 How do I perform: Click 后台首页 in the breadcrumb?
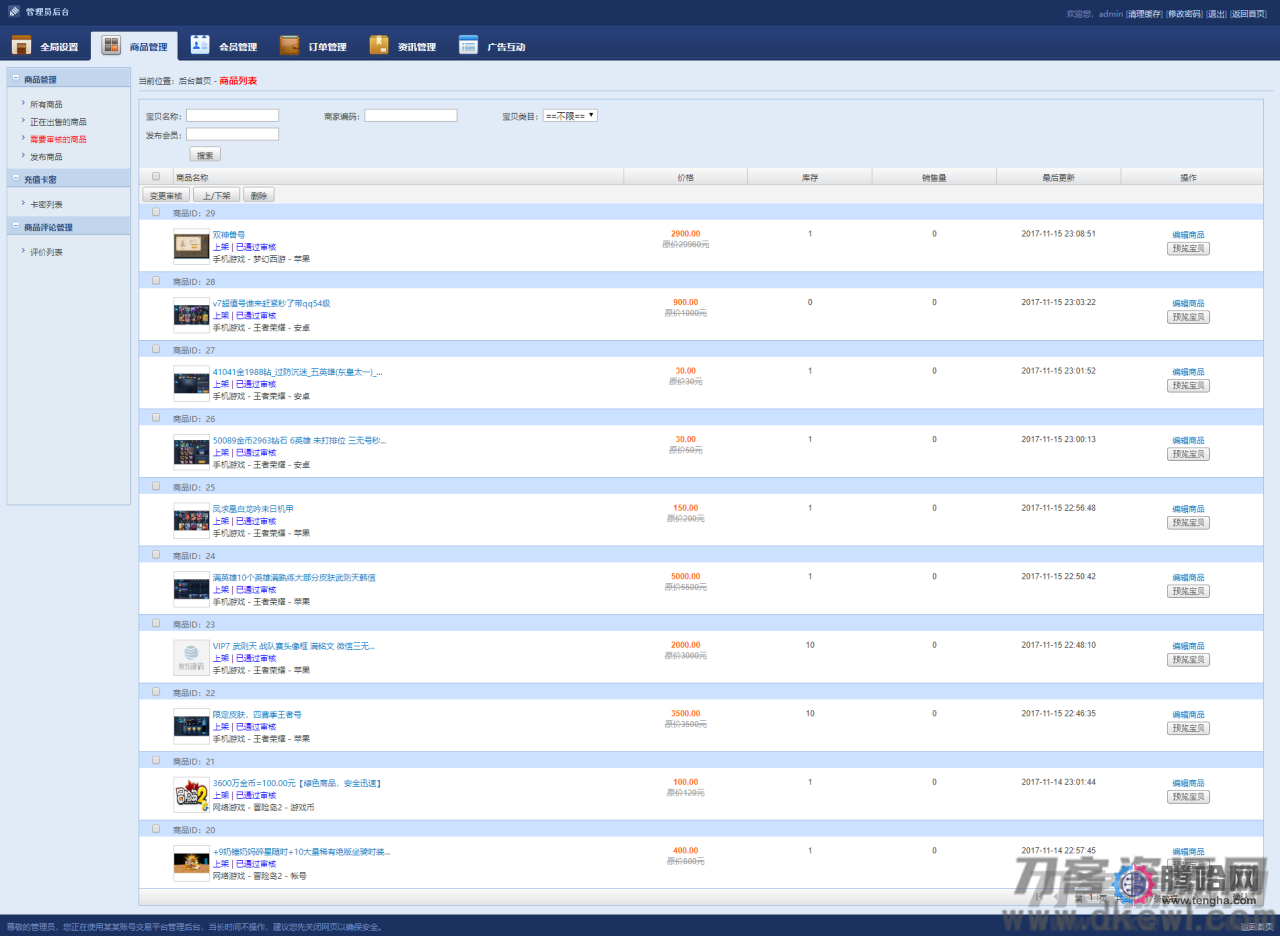click(195, 81)
